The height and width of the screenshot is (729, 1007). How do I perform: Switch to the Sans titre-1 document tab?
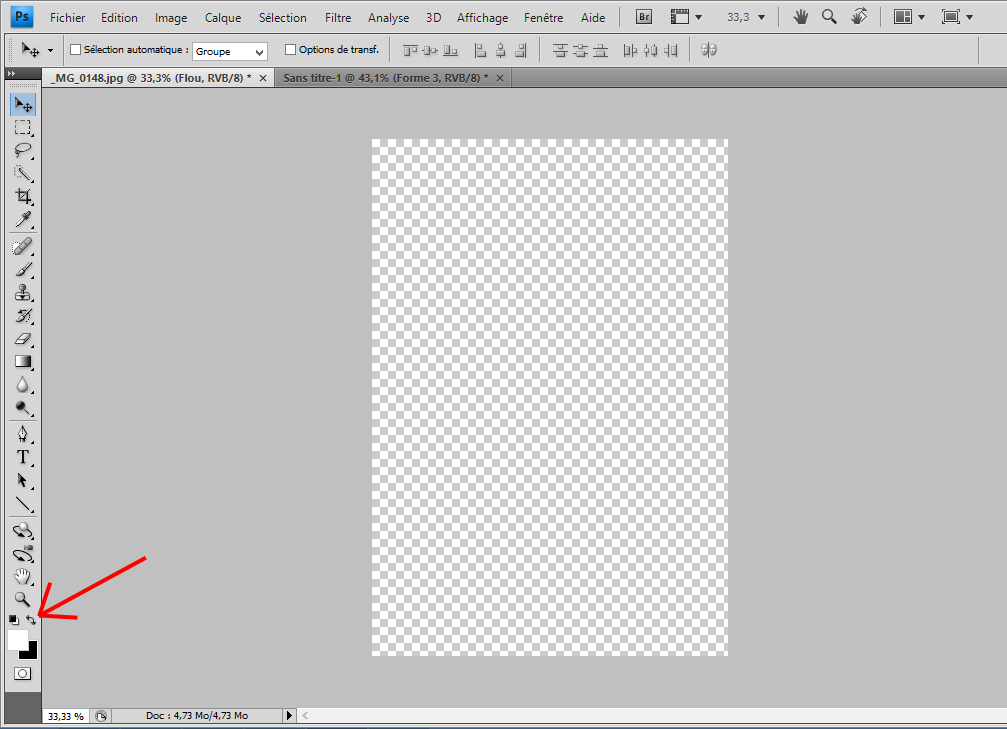pos(385,78)
